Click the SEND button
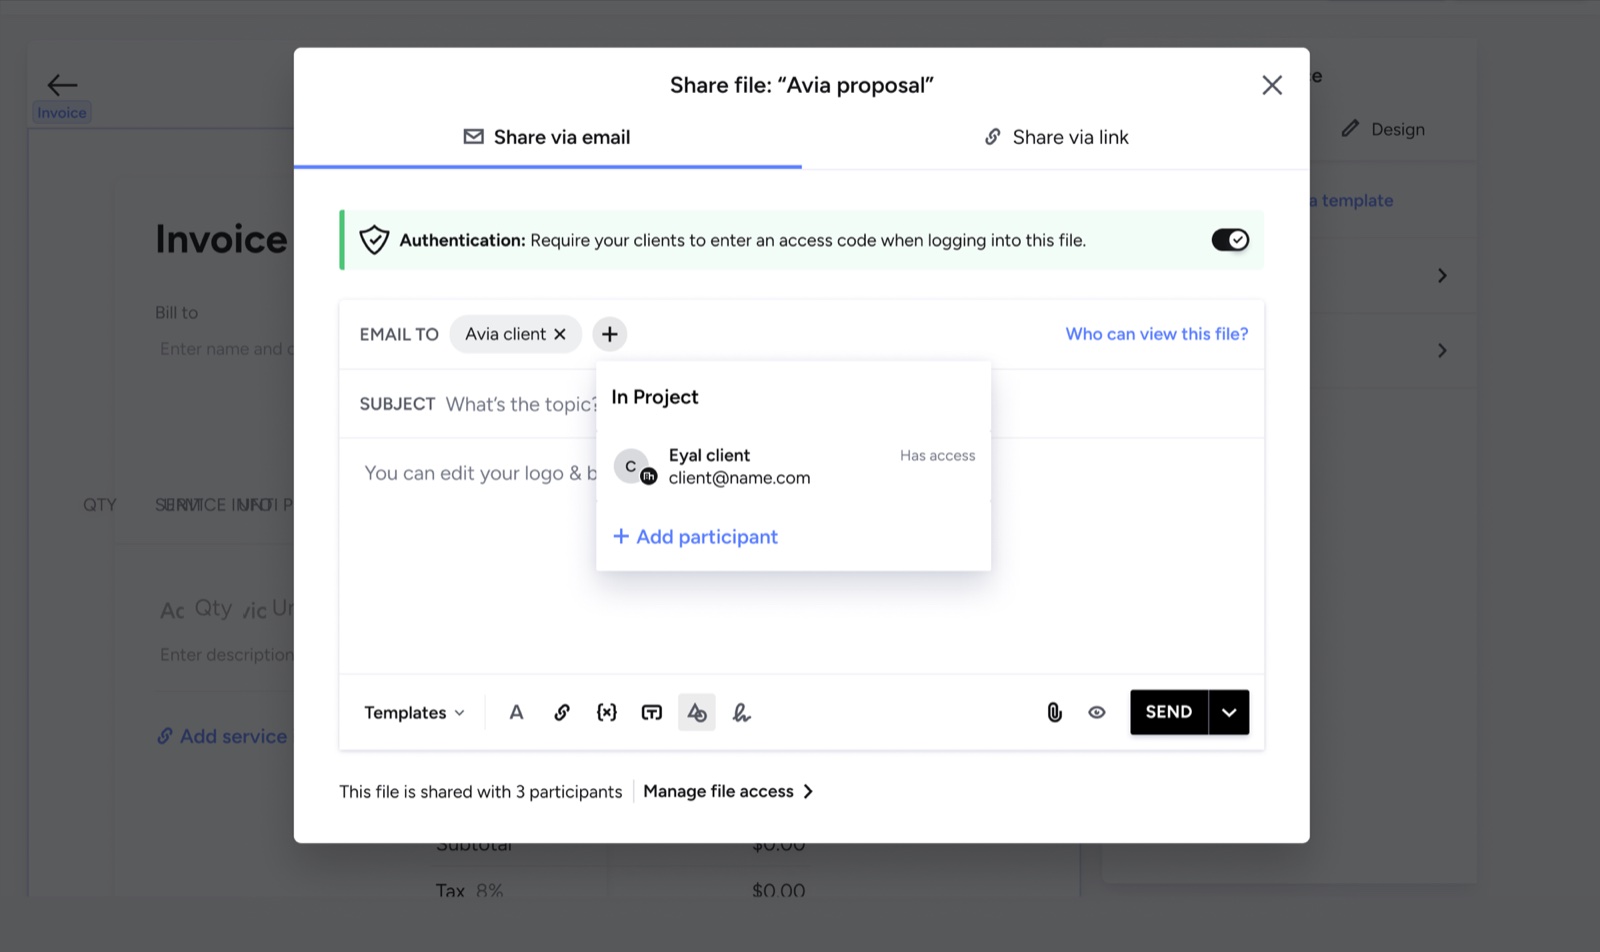Screen dimensions: 1600x952 (x=1169, y=713)
